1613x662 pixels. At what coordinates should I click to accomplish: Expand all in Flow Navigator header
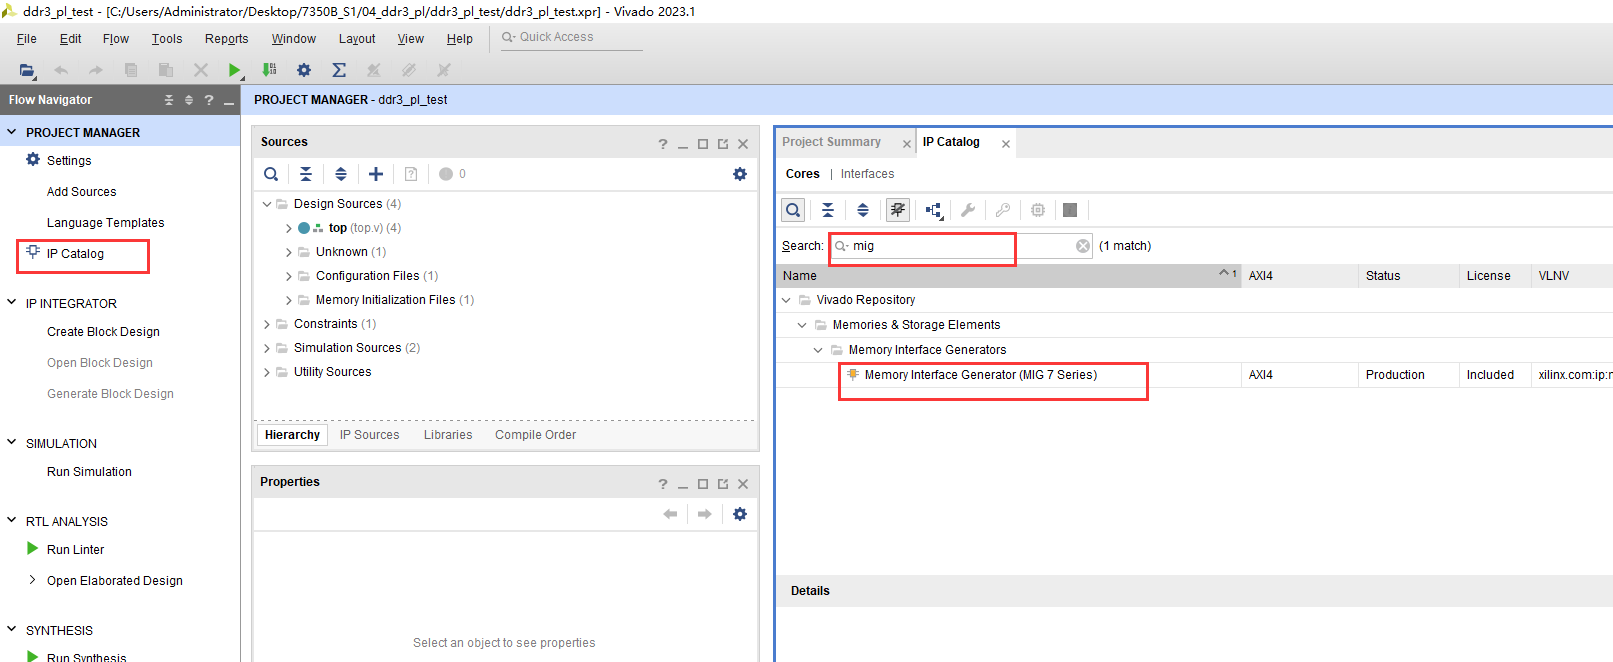(x=189, y=100)
